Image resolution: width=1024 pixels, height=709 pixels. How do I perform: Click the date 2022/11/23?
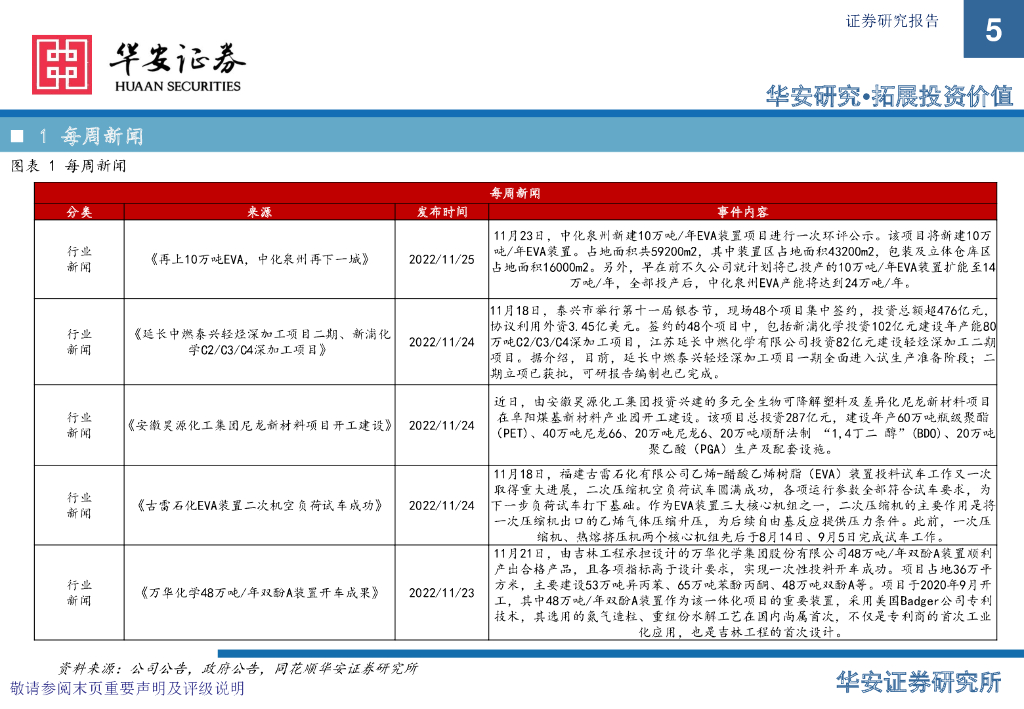click(x=441, y=593)
